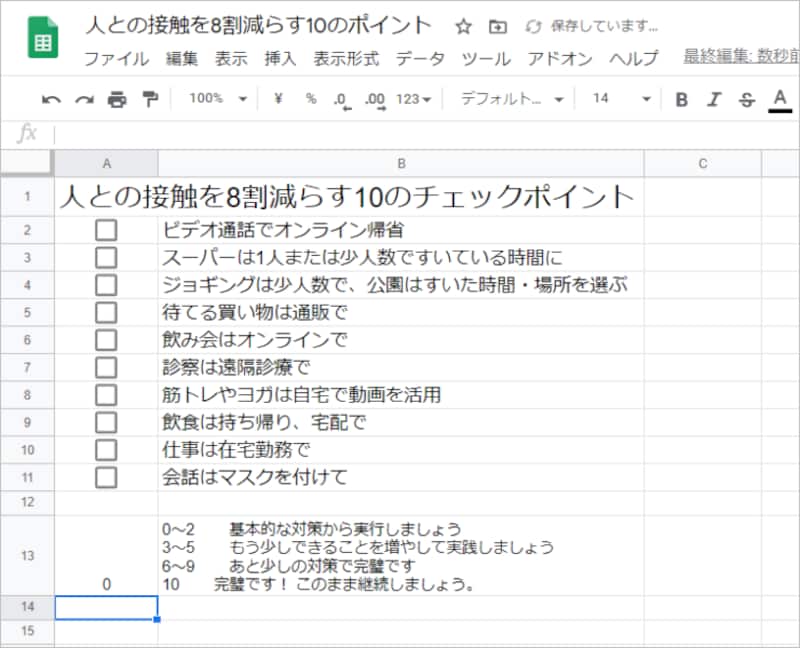800x648 pixels.
Task: Check the checkbox next to ビデオ通話でオンライン帰省
Action: (x=108, y=228)
